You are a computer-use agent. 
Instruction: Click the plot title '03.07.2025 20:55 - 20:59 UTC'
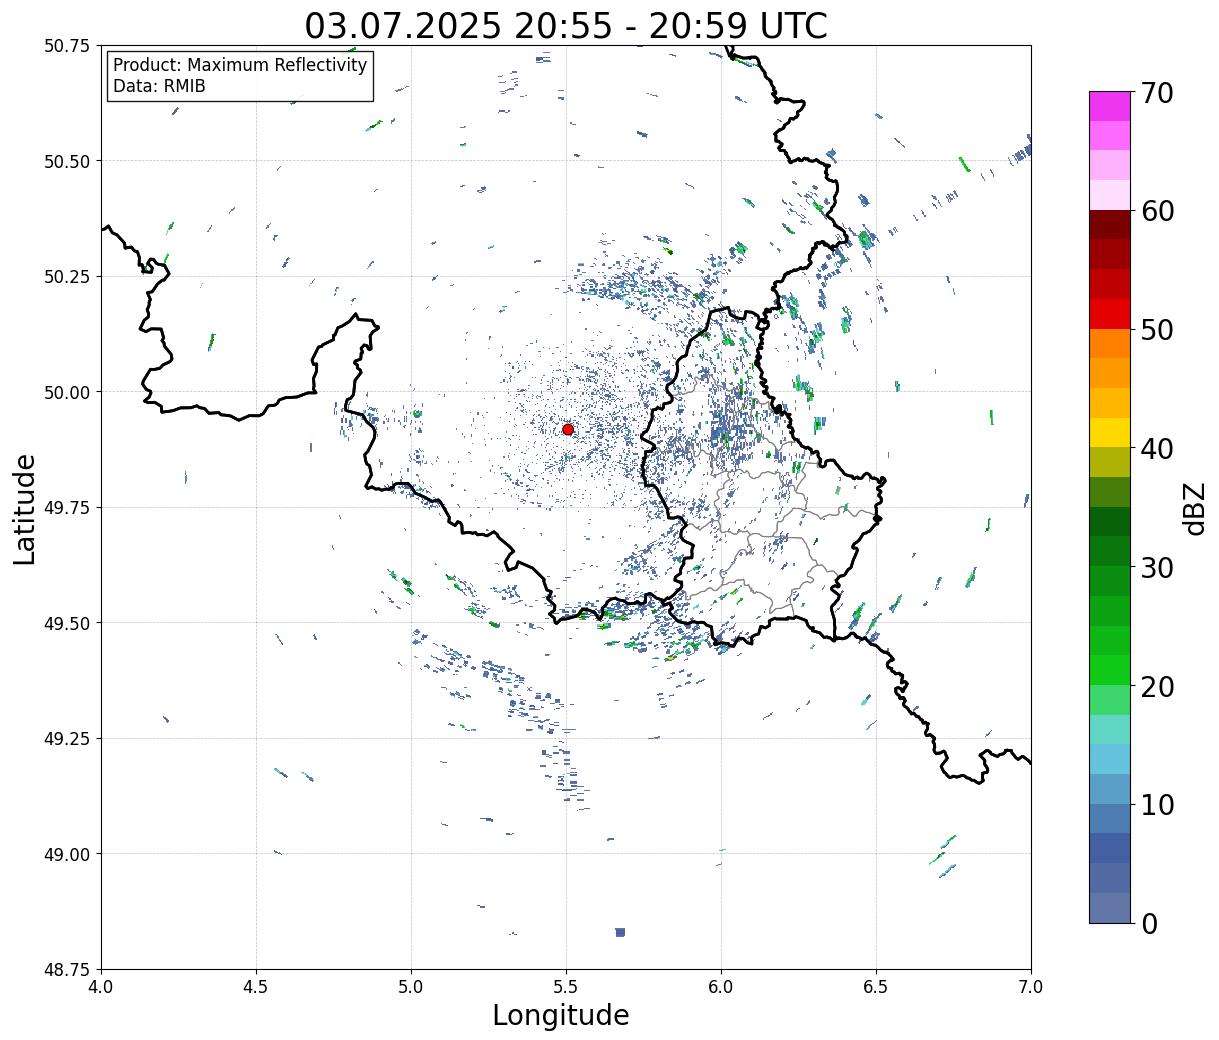(566, 26)
